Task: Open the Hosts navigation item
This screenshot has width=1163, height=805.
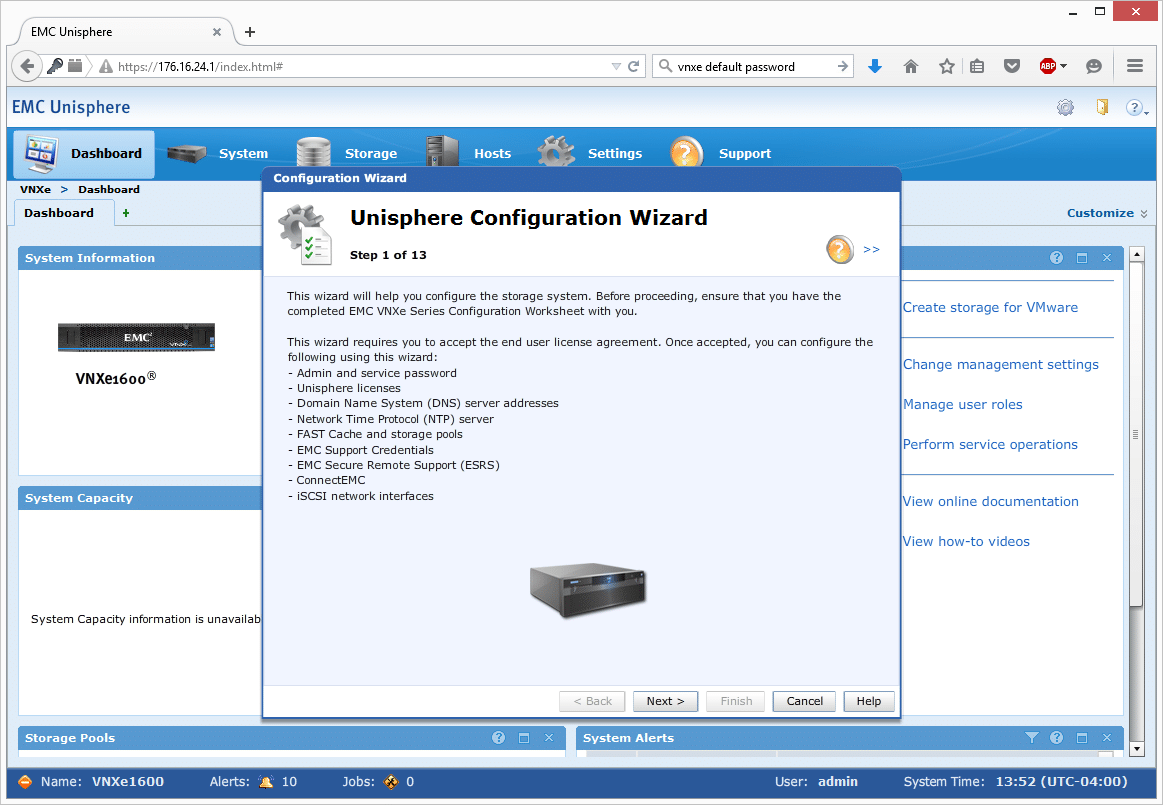Action: point(469,154)
